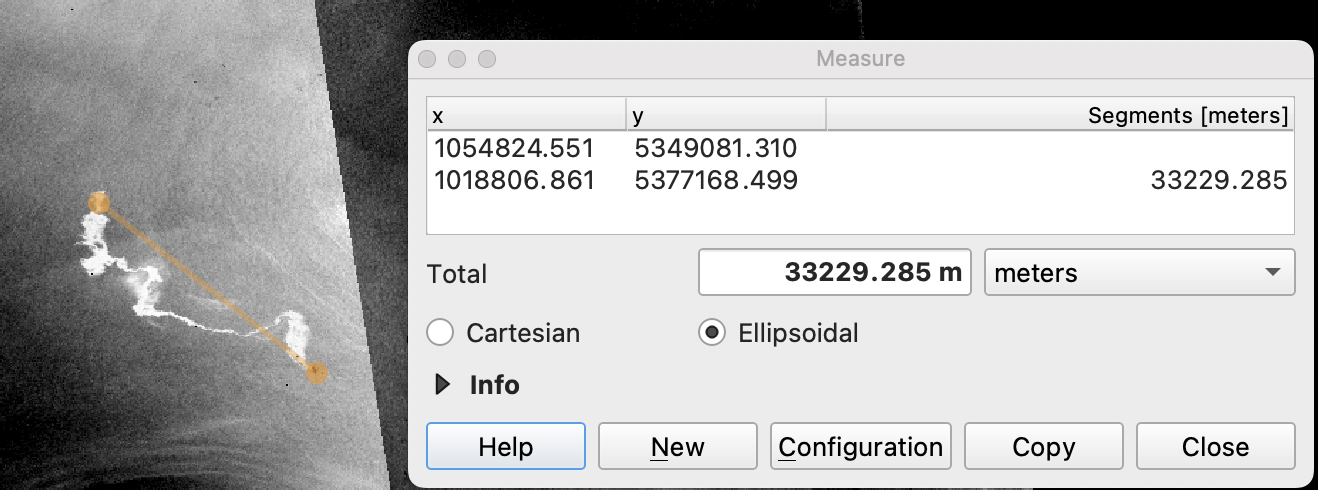The image size is (1318, 490).
Task: Click the Close button
Action: click(x=1215, y=446)
